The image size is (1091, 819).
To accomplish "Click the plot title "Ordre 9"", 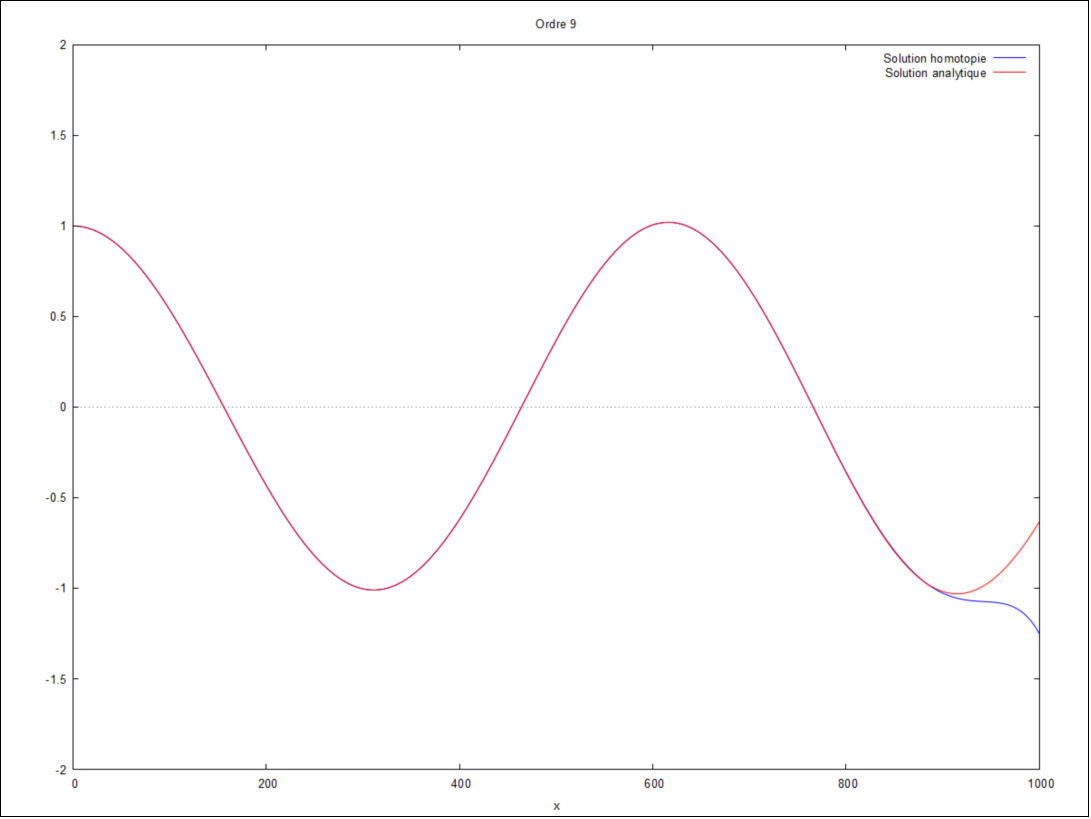I will point(555,24).
